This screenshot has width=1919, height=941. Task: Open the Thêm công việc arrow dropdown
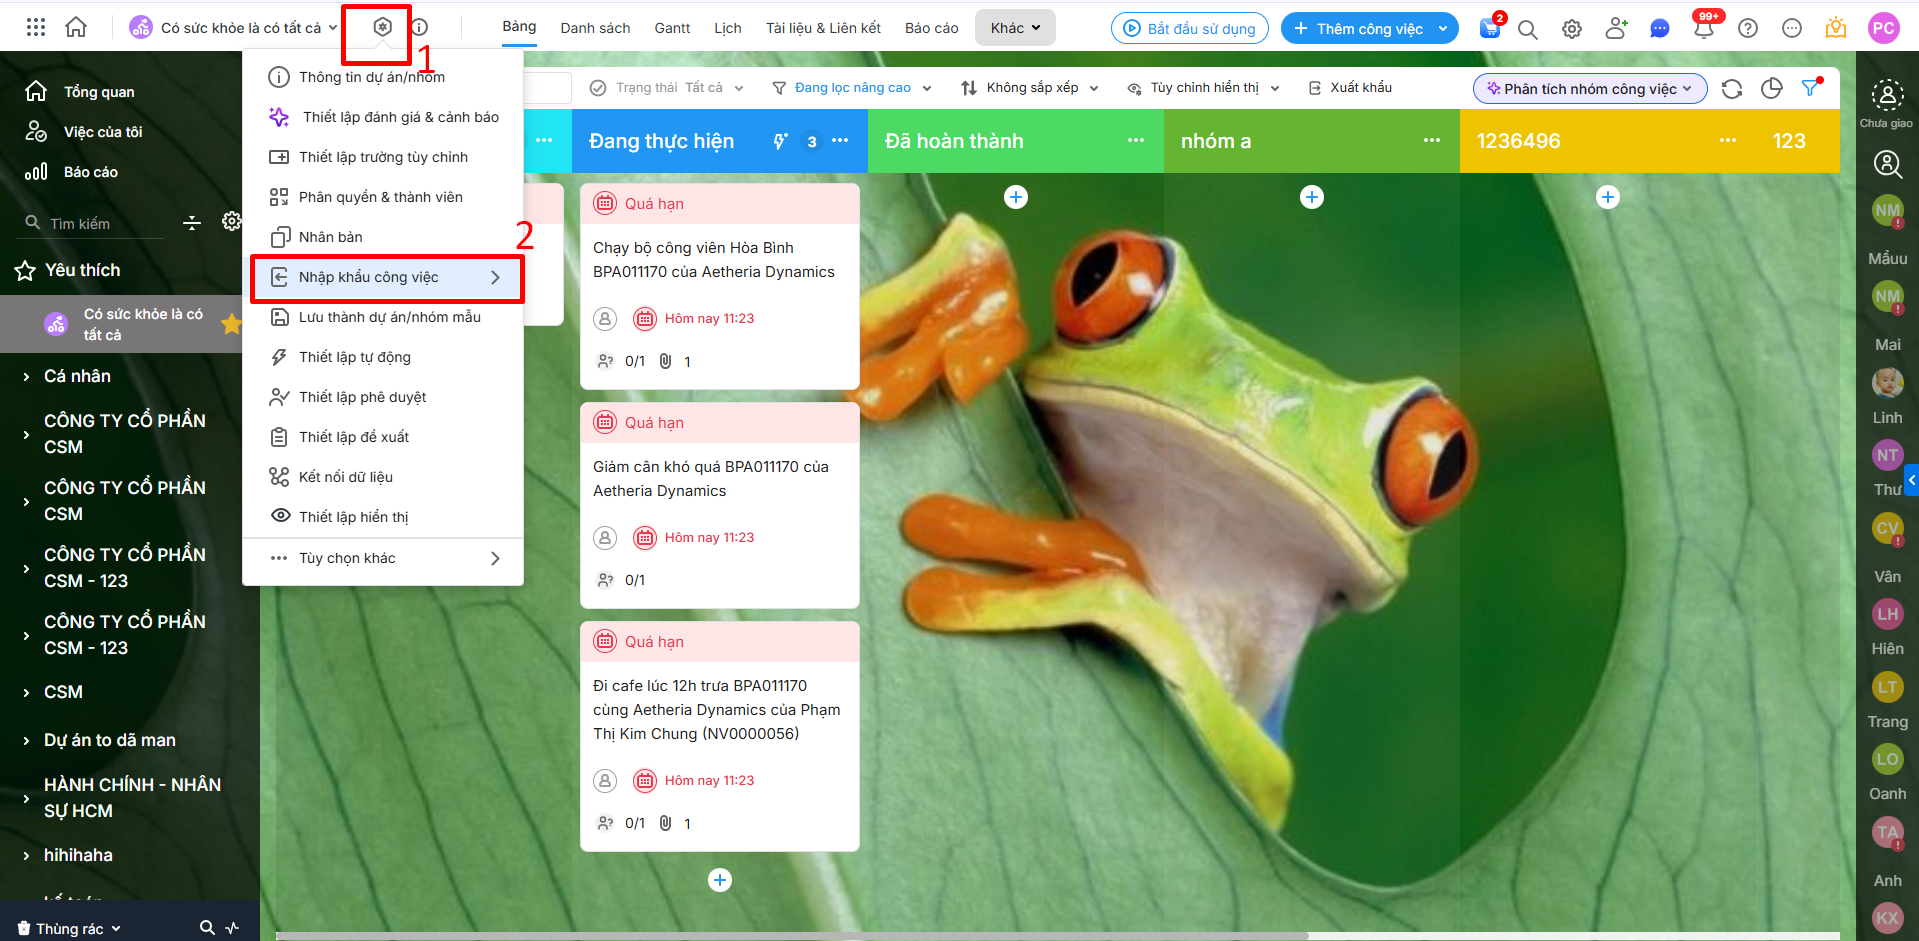[x=1443, y=29]
